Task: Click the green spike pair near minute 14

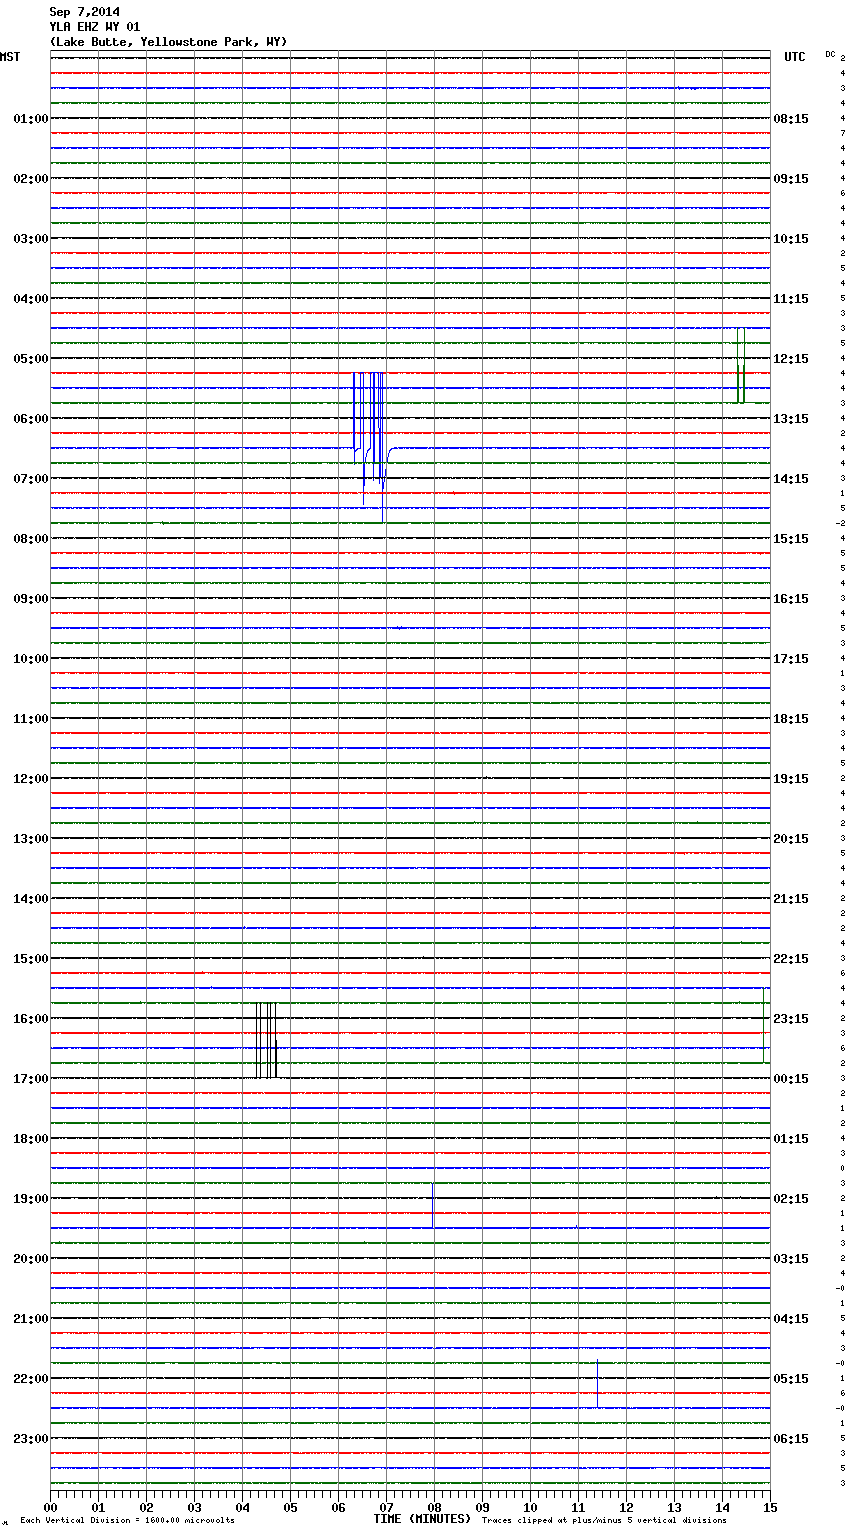Action: (x=741, y=365)
